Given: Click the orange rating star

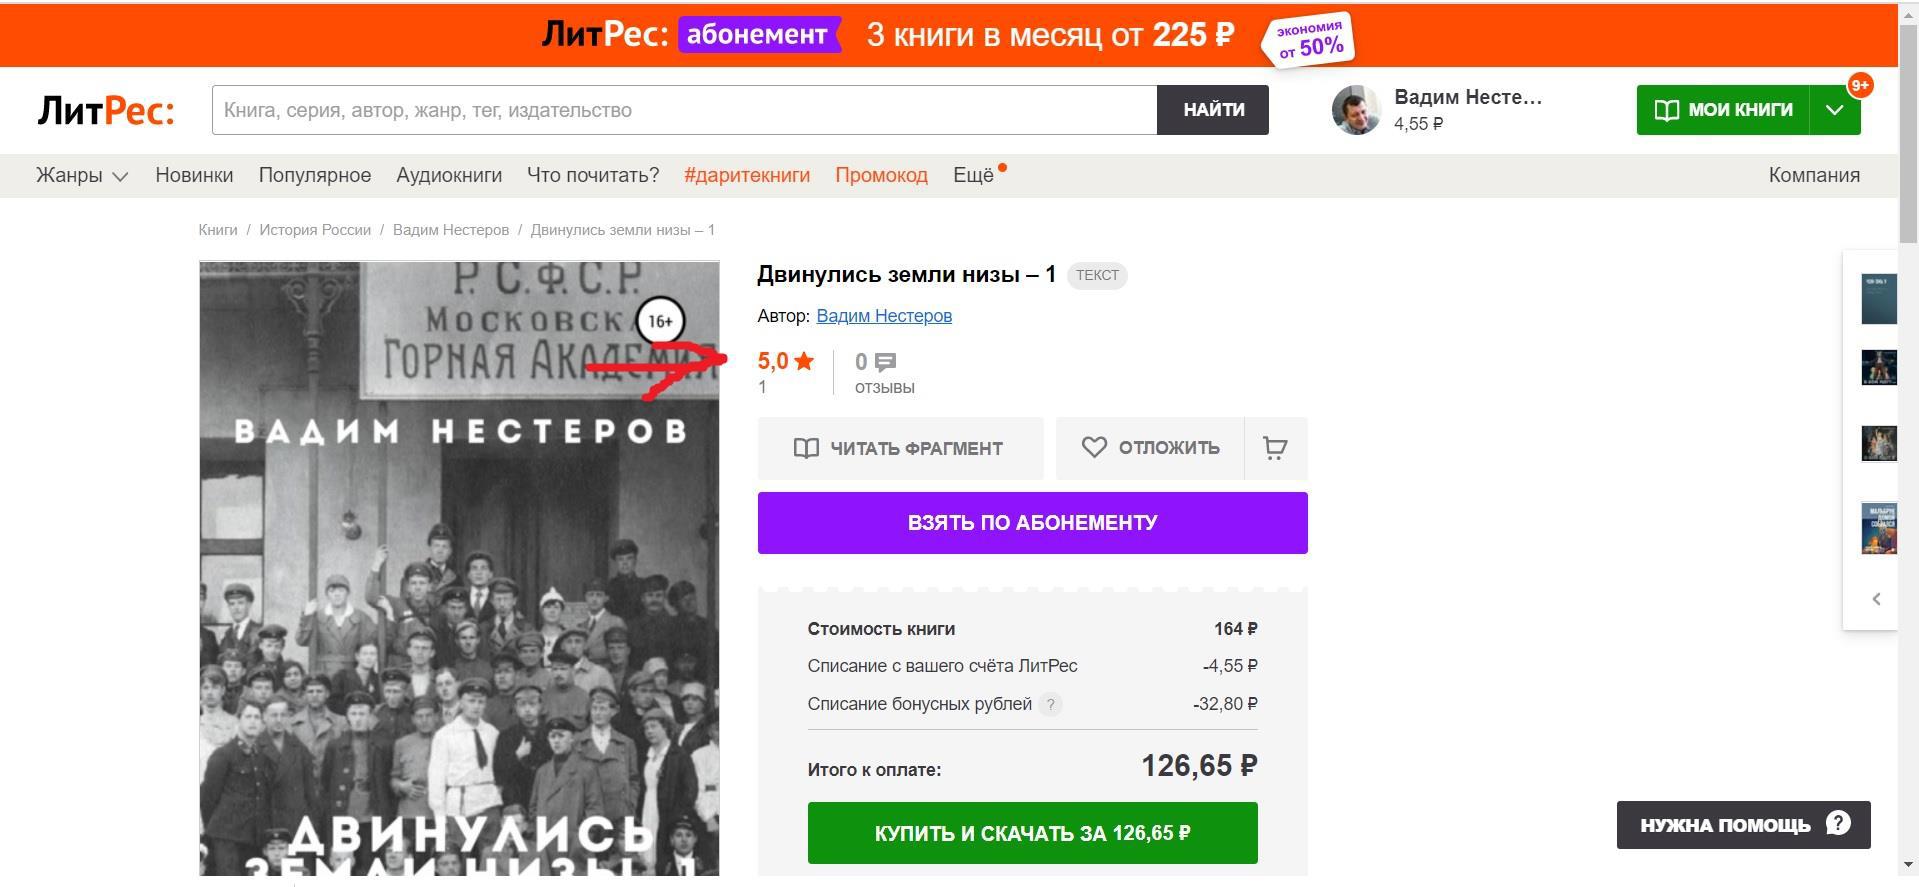Looking at the screenshot, I should [804, 361].
